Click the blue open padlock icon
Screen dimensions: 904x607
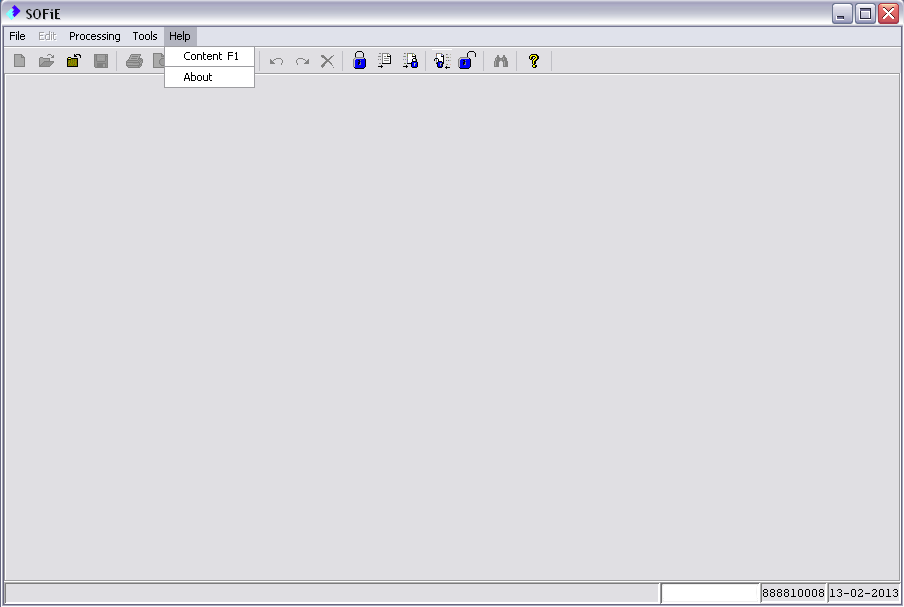(x=467, y=61)
